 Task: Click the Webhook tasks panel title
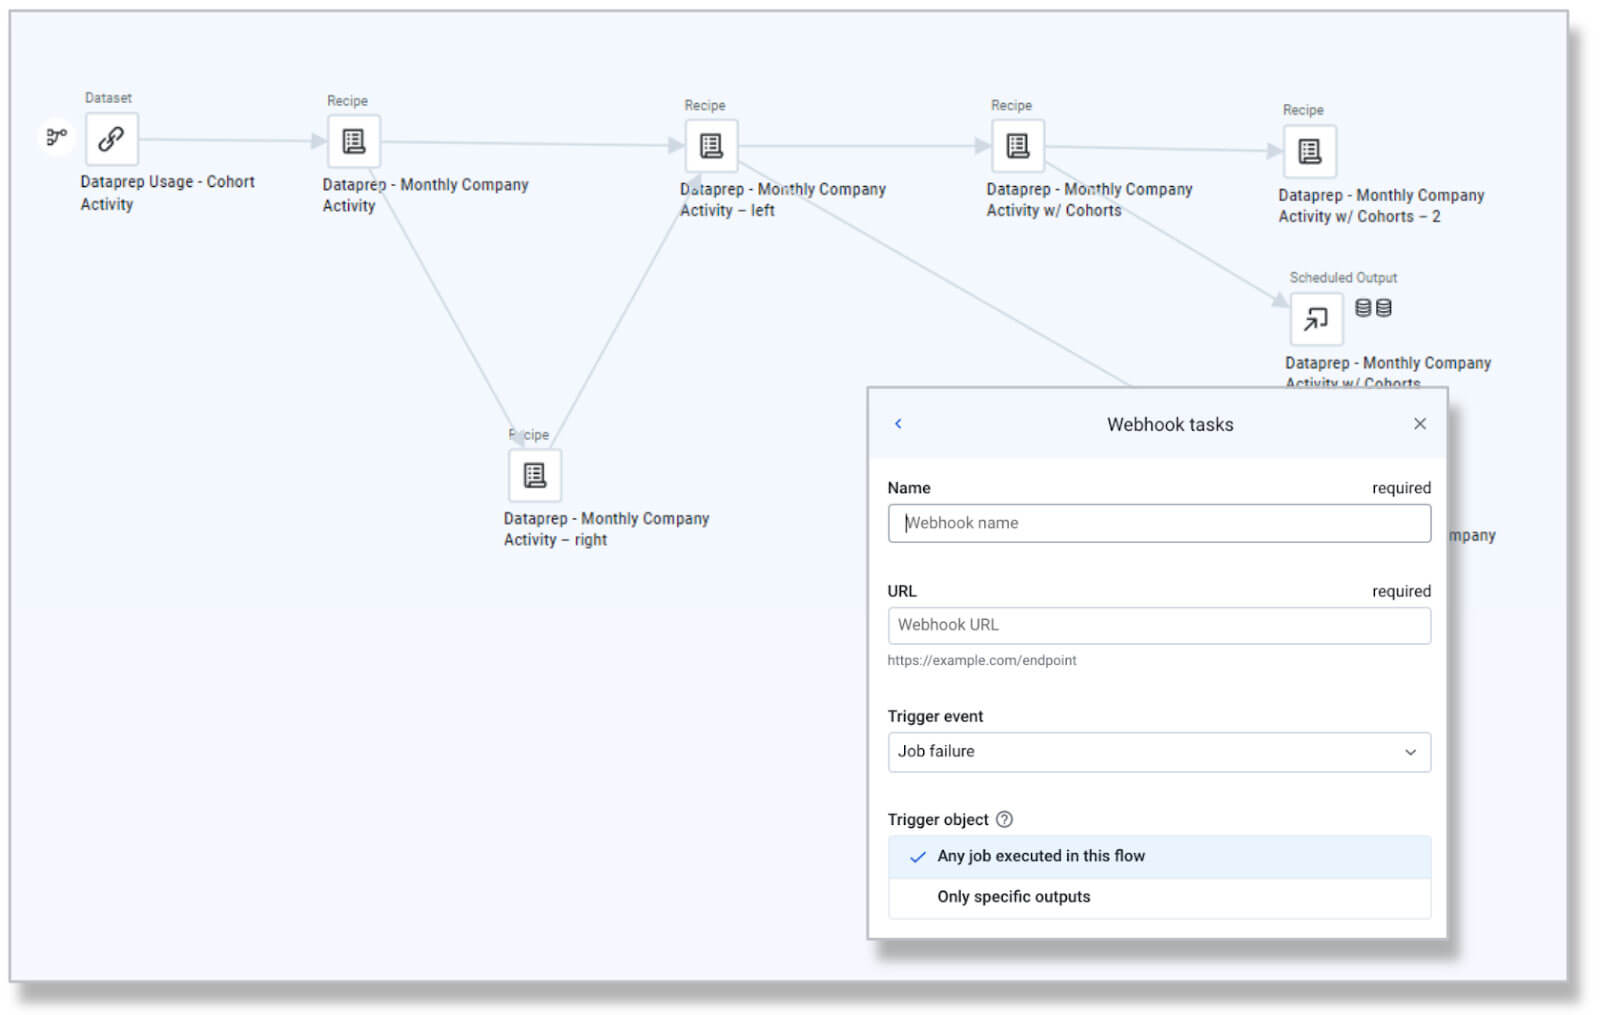point(1170,424)
